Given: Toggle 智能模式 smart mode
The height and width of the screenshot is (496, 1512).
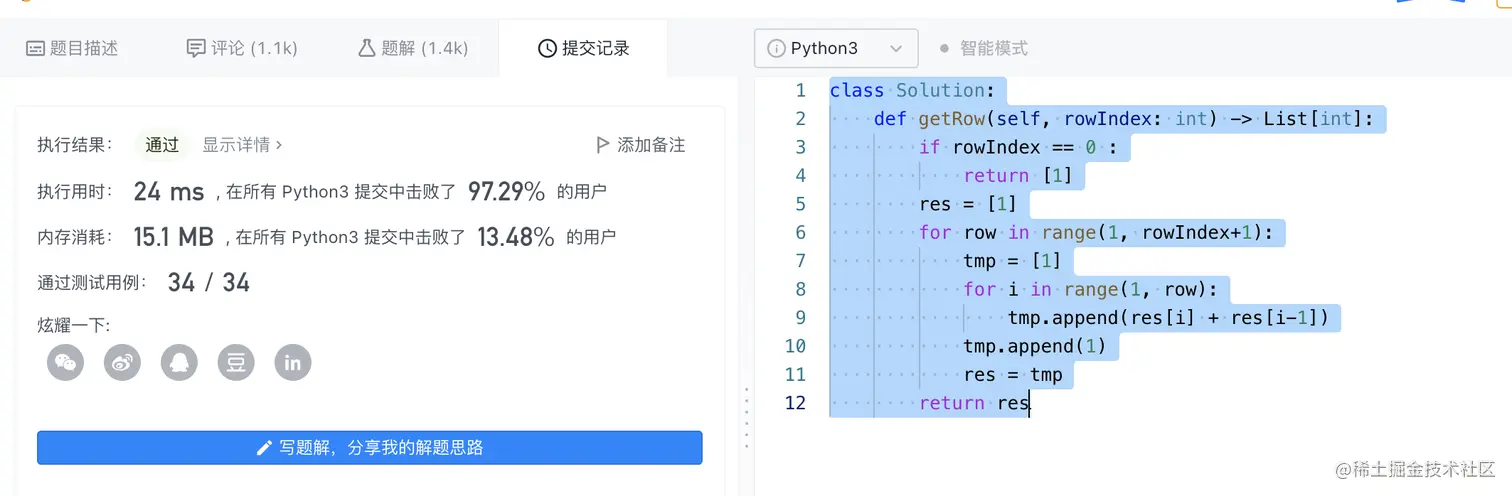Looking at the screenshot, I should pos(983,48).
